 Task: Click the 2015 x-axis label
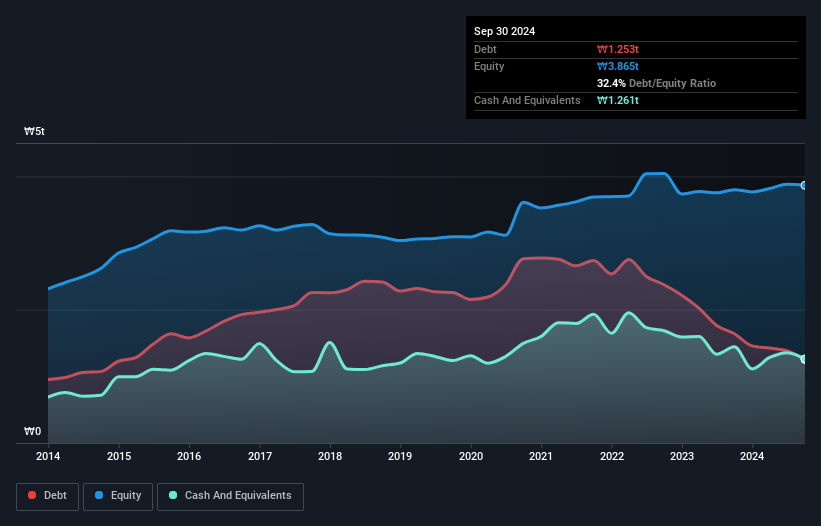[119, 456]
